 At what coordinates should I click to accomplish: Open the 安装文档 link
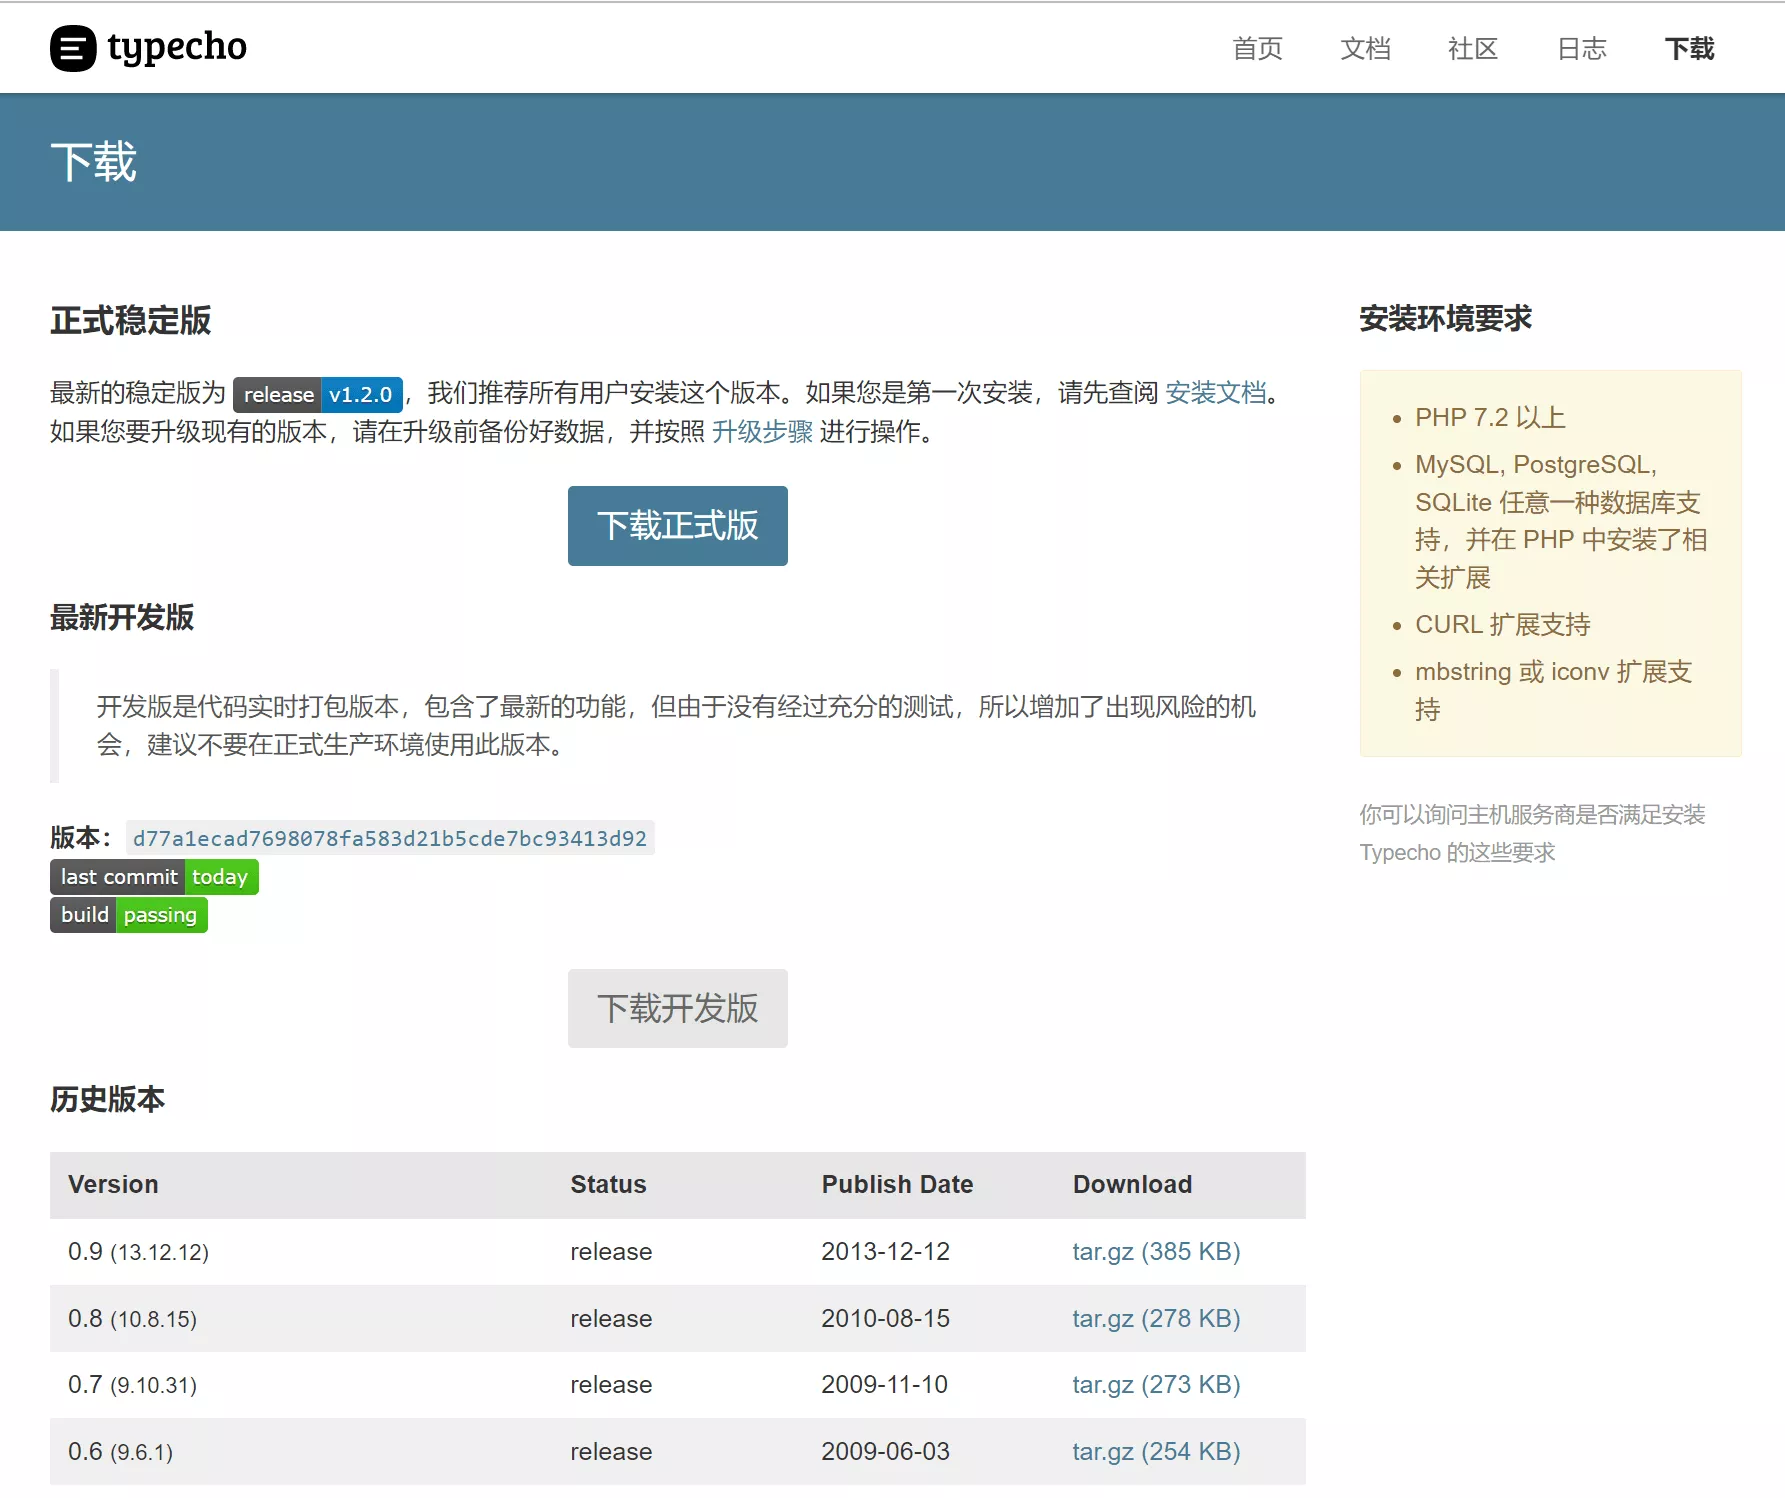(x=1215, y=393)
